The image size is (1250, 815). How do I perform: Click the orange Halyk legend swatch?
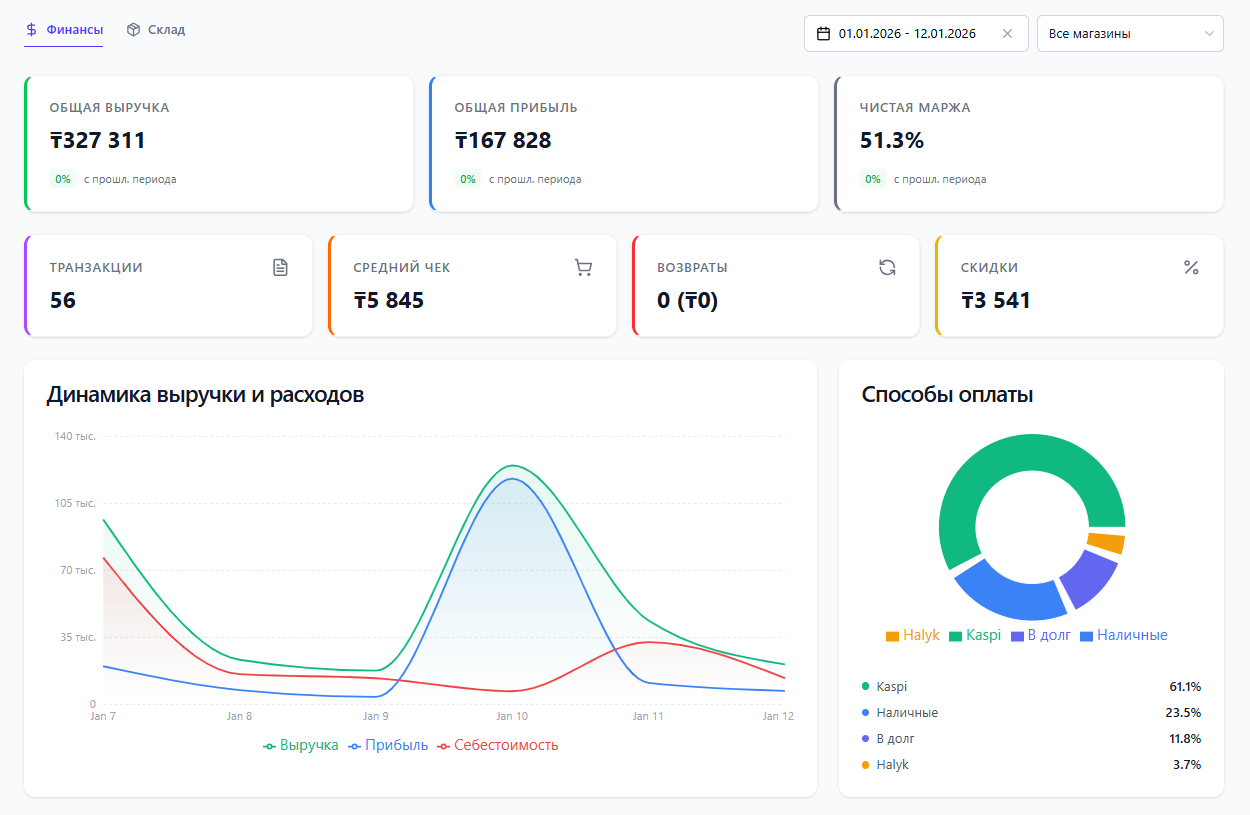(x=892, y=636)
